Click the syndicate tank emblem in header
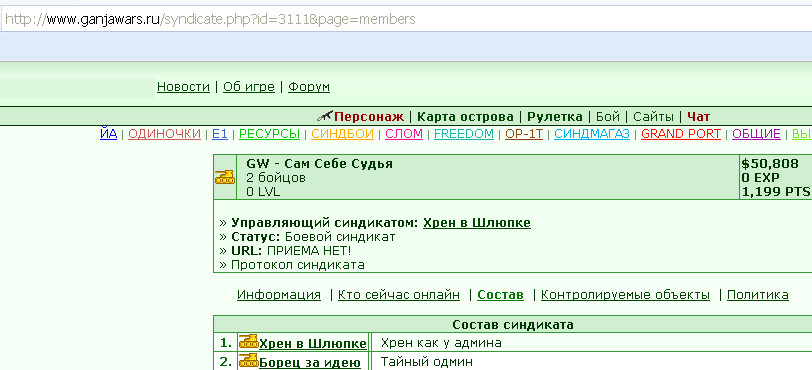The width and height of the screenshot is (812, 370). [225, 177]
